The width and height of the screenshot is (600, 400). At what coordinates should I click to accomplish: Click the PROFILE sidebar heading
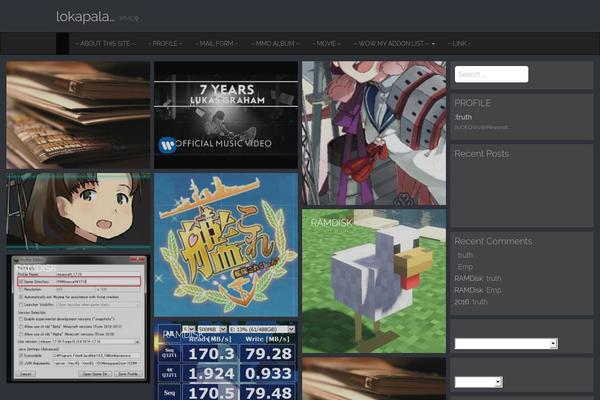[x=472, y=103]
